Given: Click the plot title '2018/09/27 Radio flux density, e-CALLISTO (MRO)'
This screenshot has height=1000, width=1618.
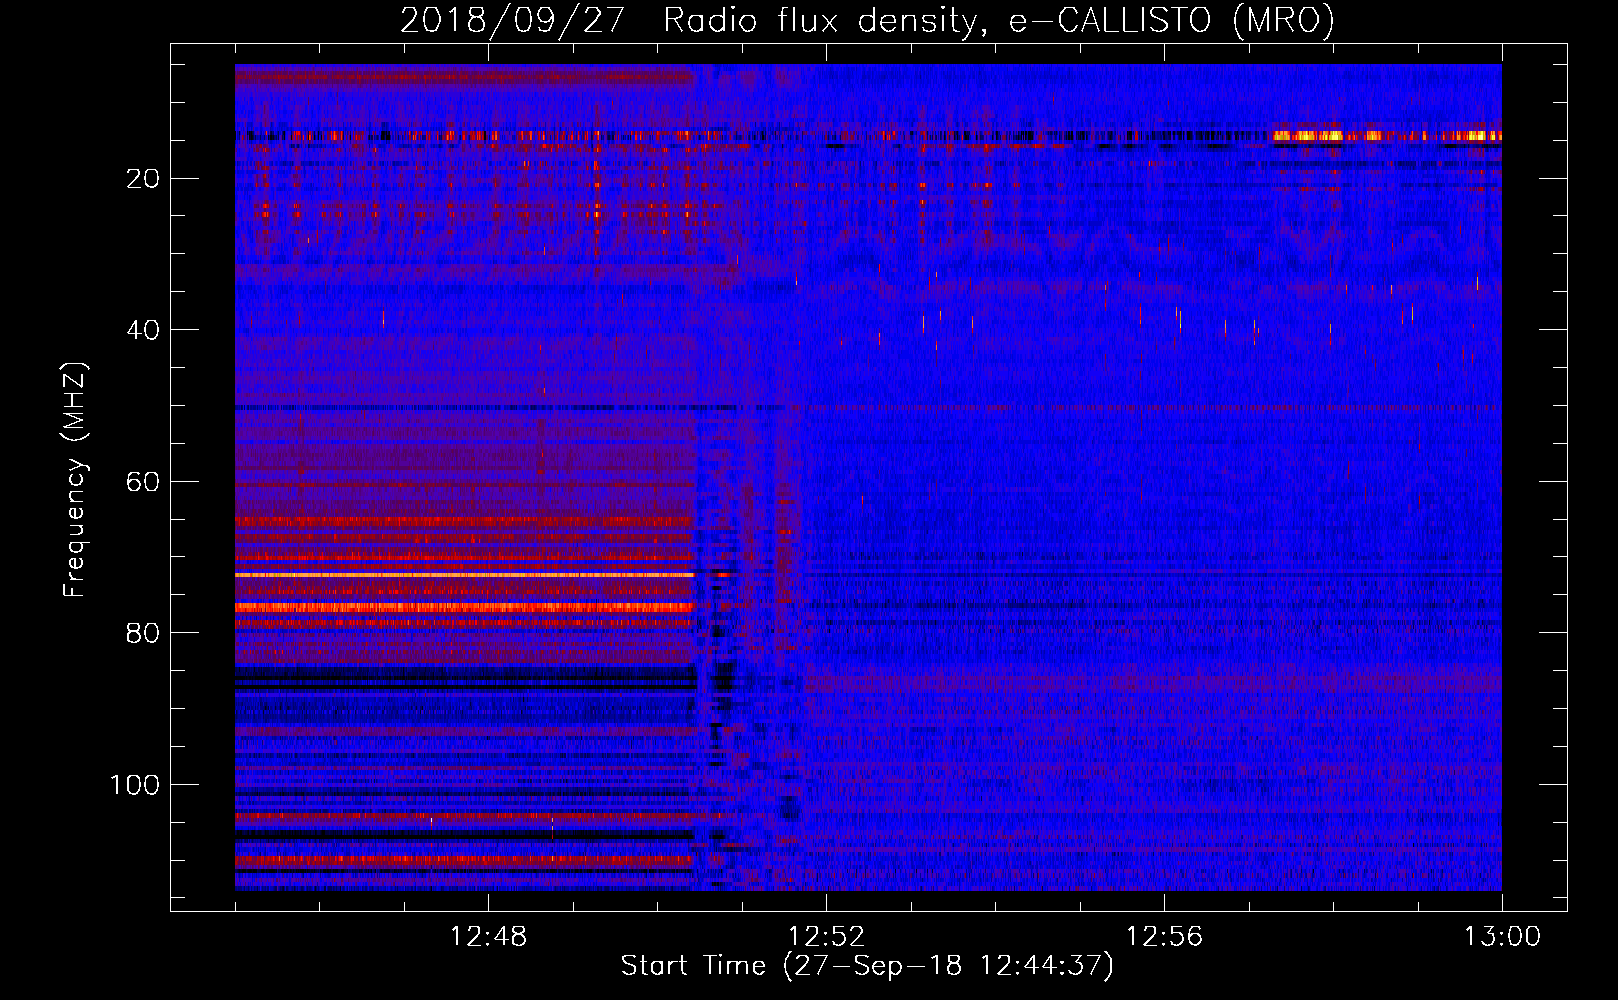Looking at the screenshot, I should click(x=867, y=20).
